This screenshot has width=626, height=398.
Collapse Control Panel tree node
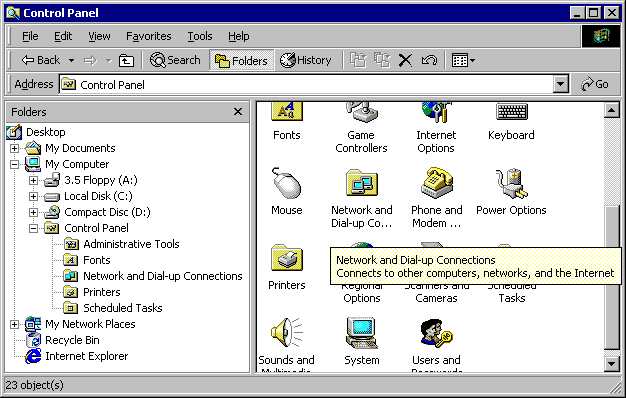coord(34,228)
